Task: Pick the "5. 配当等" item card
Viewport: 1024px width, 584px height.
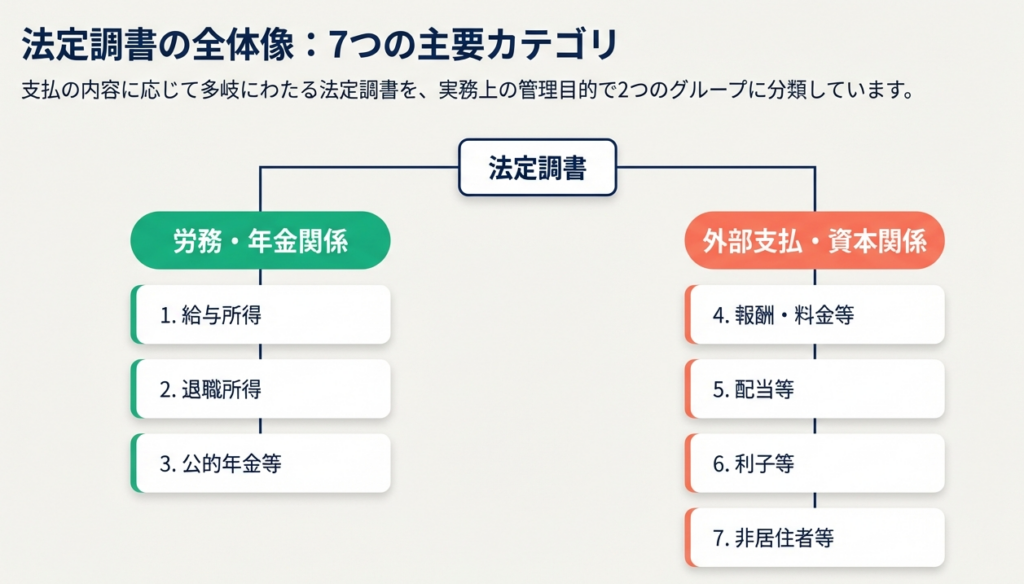Action: pyautogui.click(x=816, y=389)
